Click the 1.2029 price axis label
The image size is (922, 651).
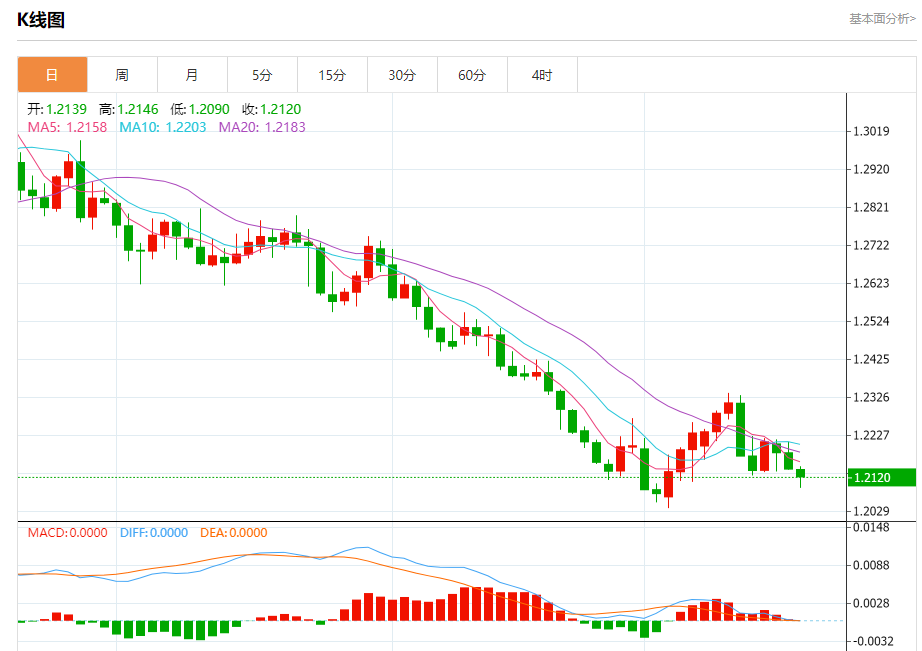pos(871,511)
